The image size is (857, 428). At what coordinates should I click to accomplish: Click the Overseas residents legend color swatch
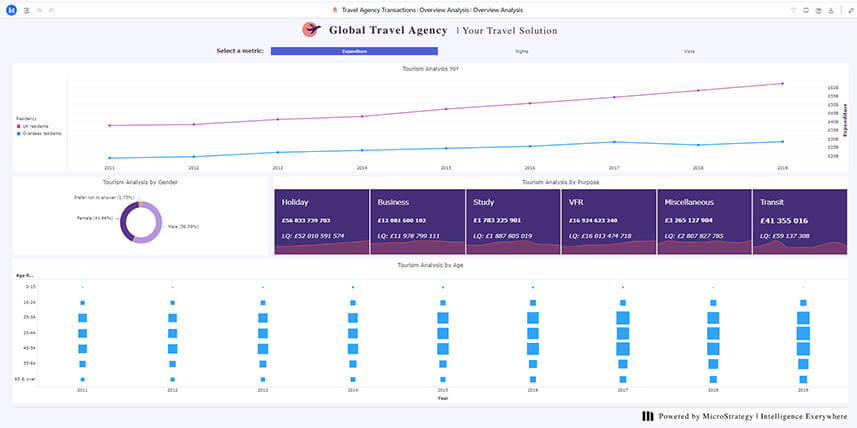18,132
